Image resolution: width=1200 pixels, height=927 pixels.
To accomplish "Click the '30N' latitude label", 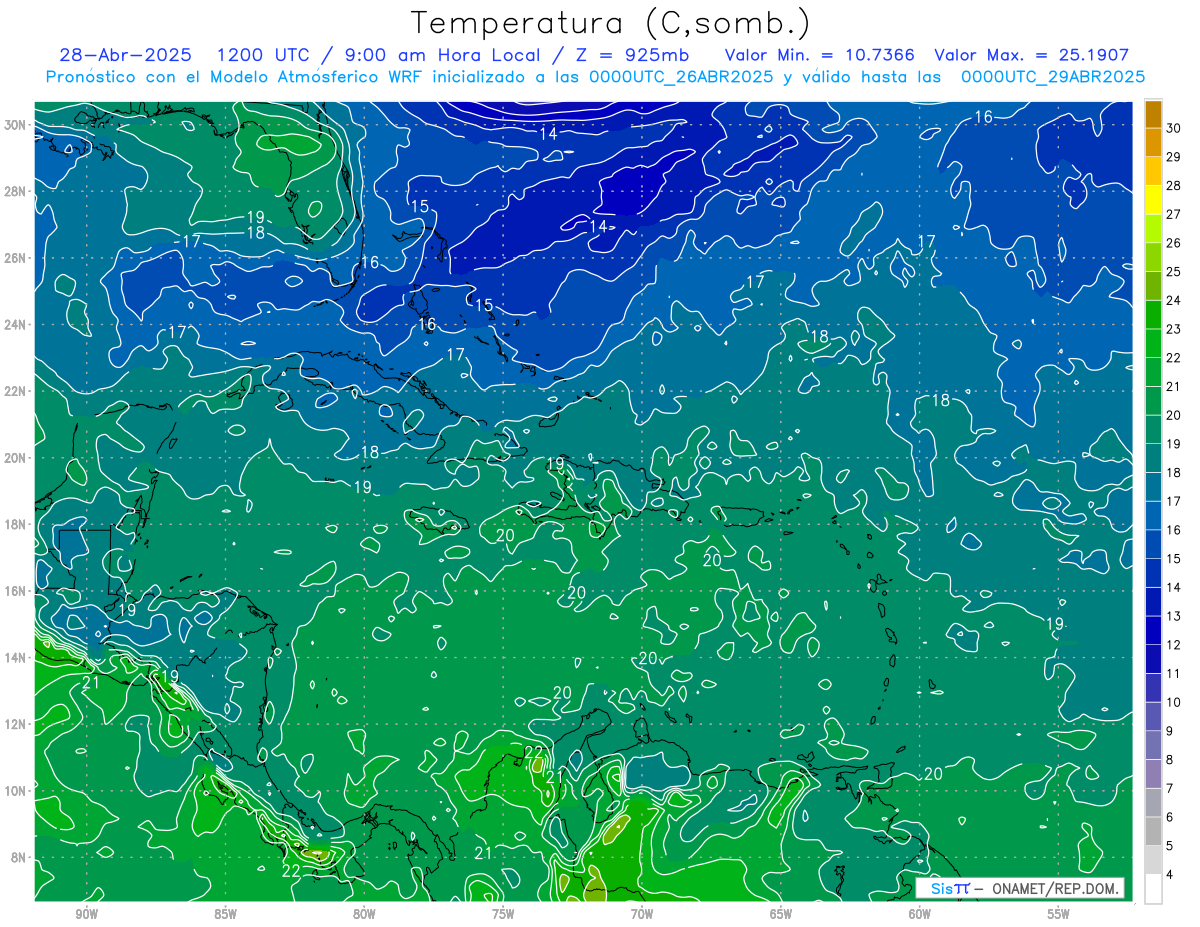I will coord(15,125).
